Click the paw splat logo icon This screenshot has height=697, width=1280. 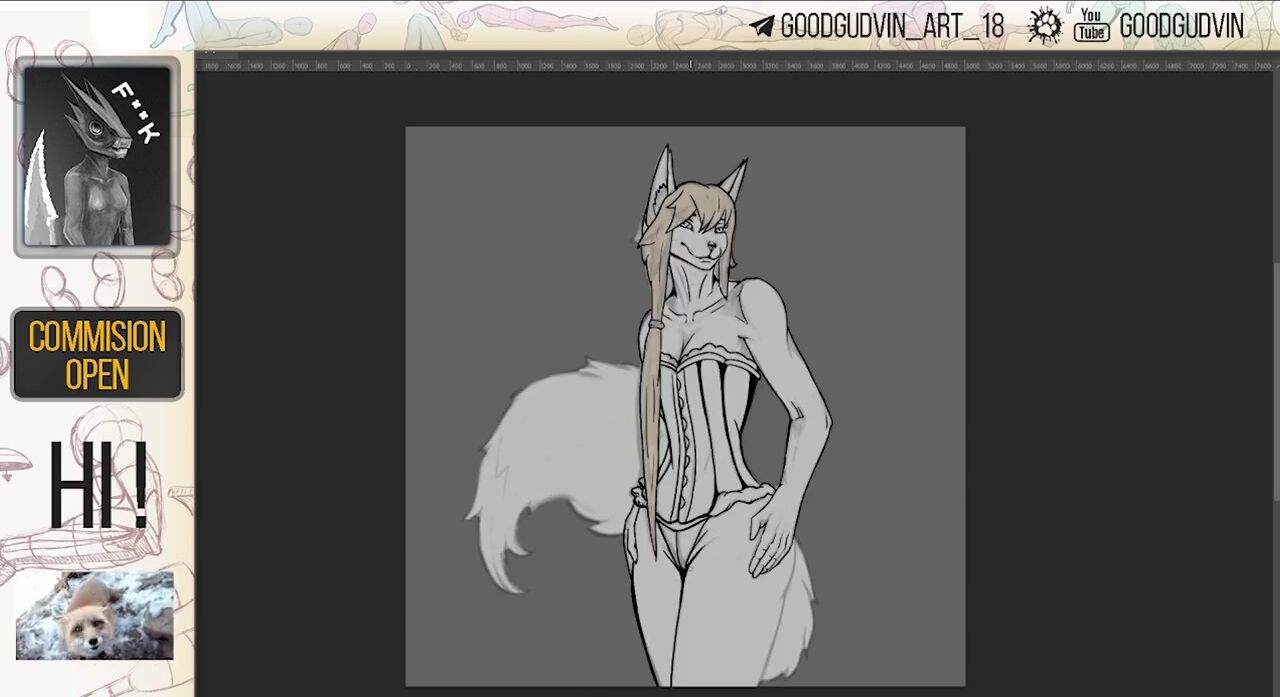coord(1045,26)
